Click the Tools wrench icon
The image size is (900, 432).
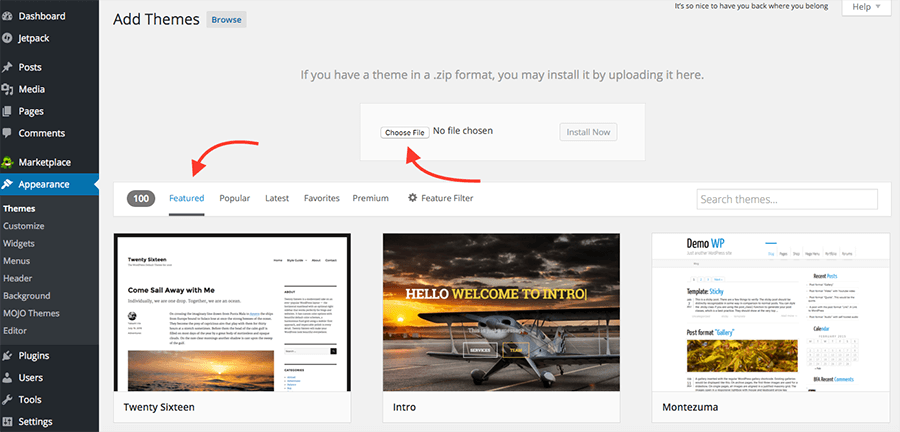7,399
